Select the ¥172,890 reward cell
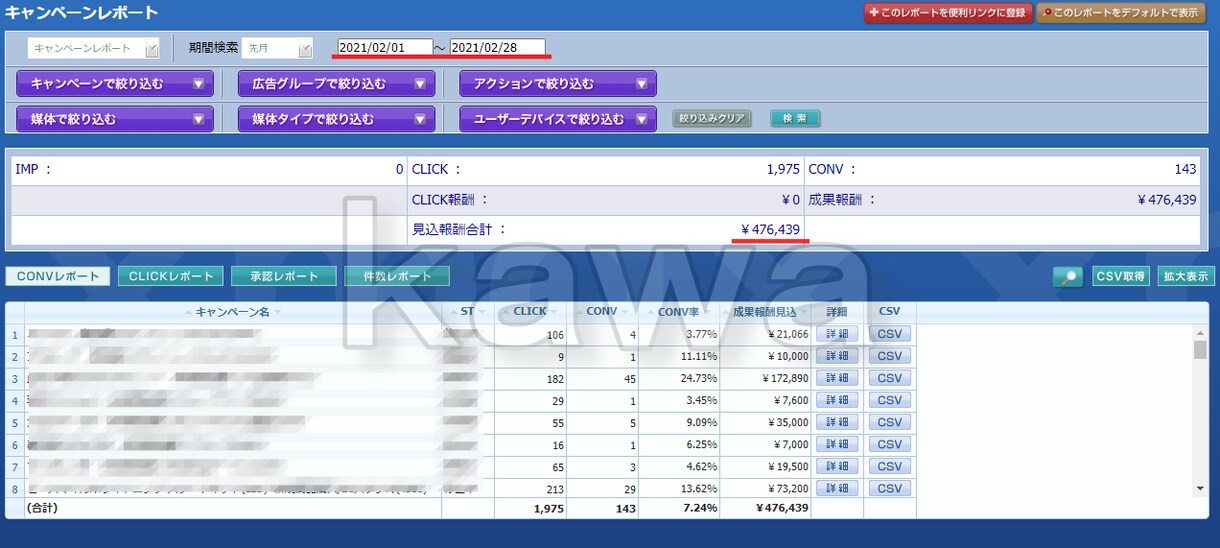1220x548 pixels. click(765, 378)
